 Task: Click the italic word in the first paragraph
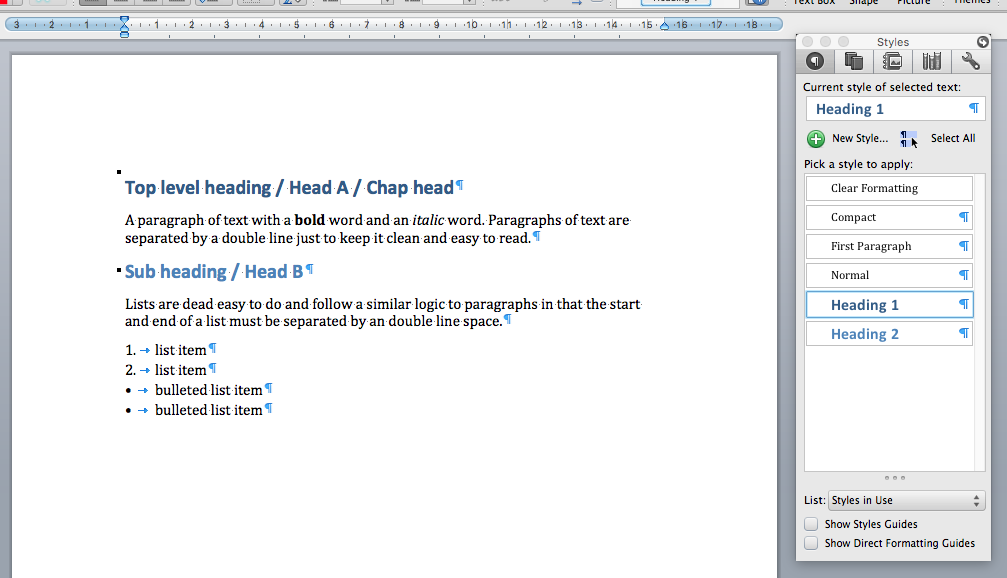(428, 220)
